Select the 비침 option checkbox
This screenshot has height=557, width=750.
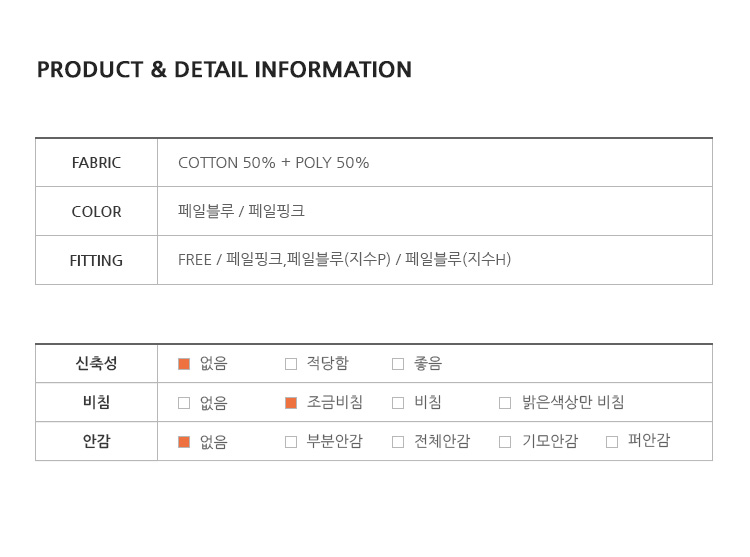(x=398, y=403)
